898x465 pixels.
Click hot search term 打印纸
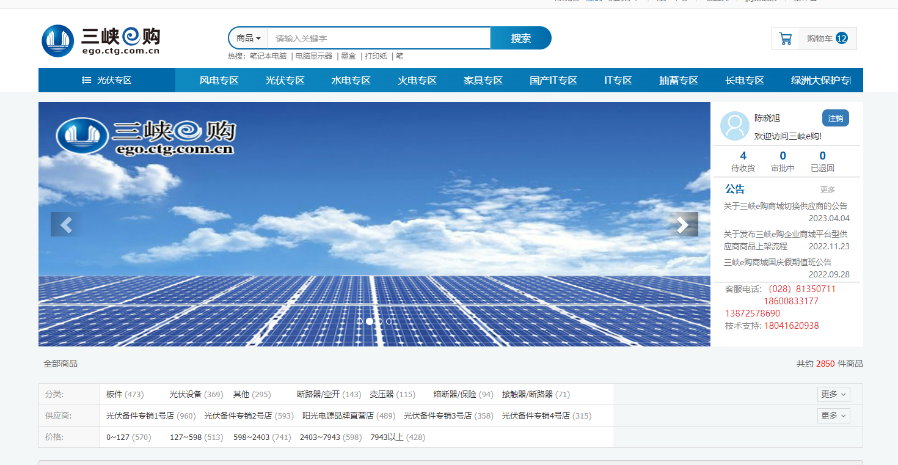pos(376,56)
